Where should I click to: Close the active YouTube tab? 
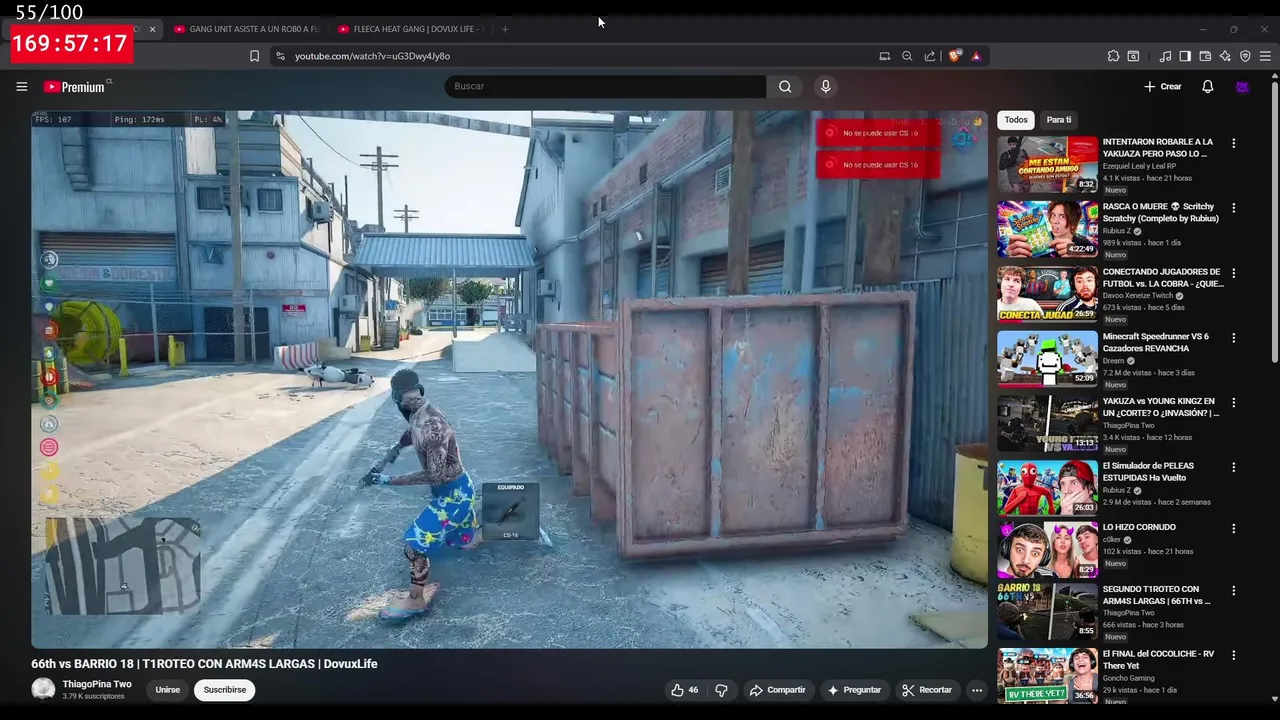coord(152,29)
